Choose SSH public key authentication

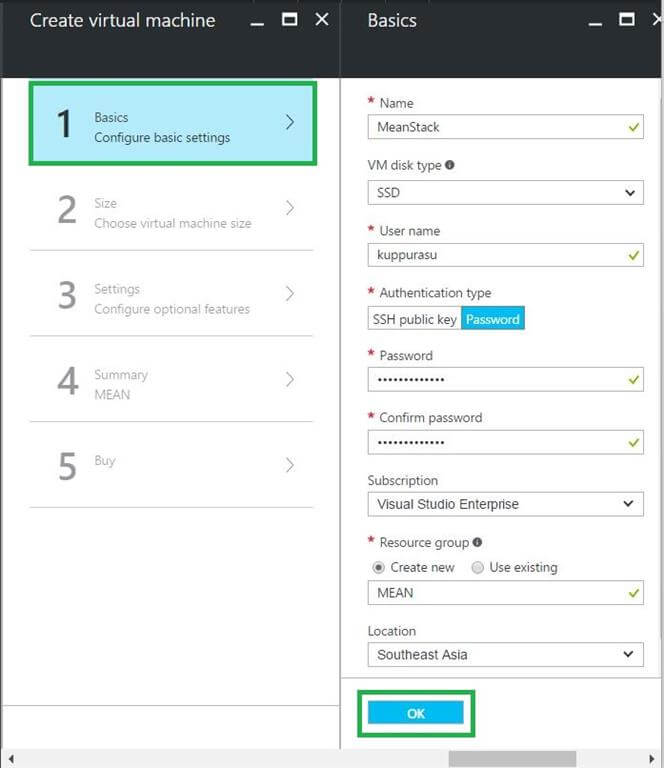coord(414,319)
